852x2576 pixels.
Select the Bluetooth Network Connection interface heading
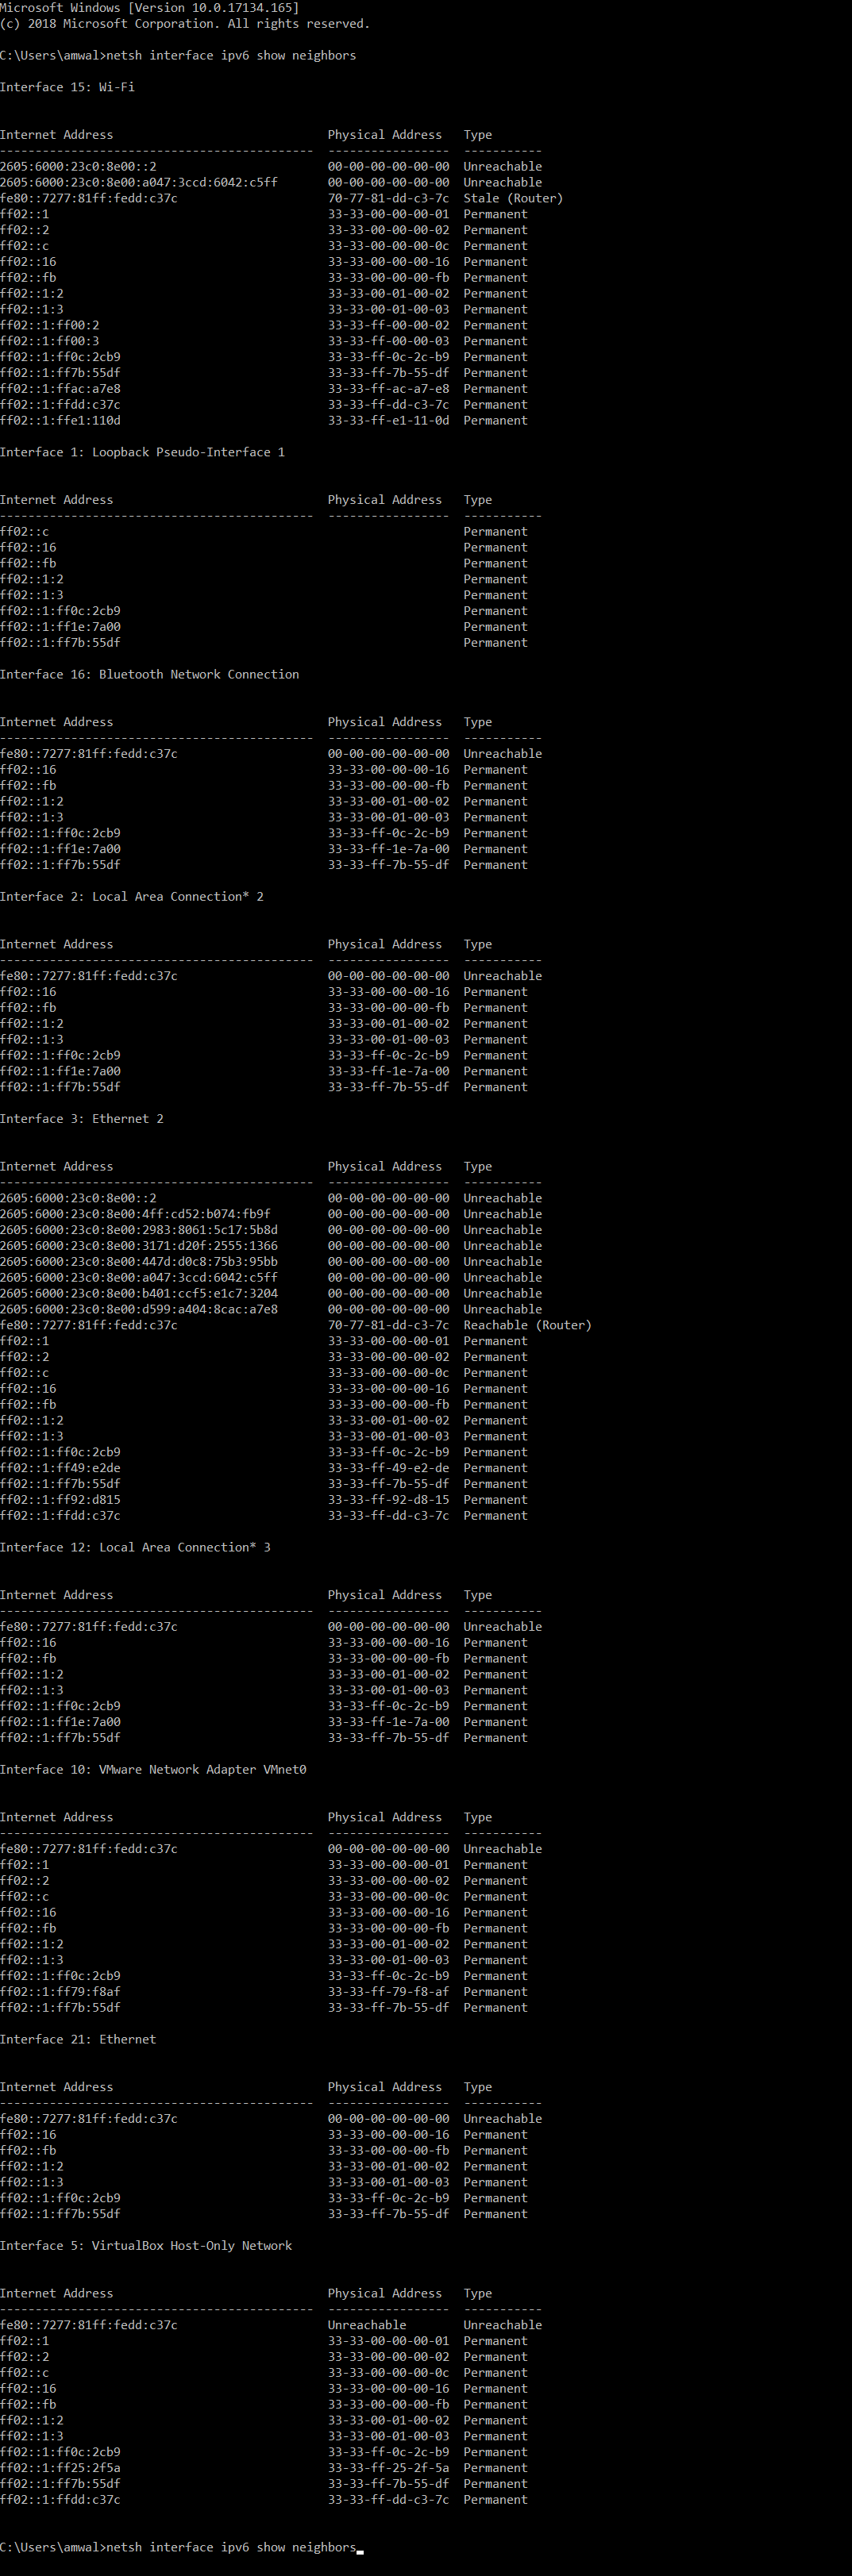149,675
